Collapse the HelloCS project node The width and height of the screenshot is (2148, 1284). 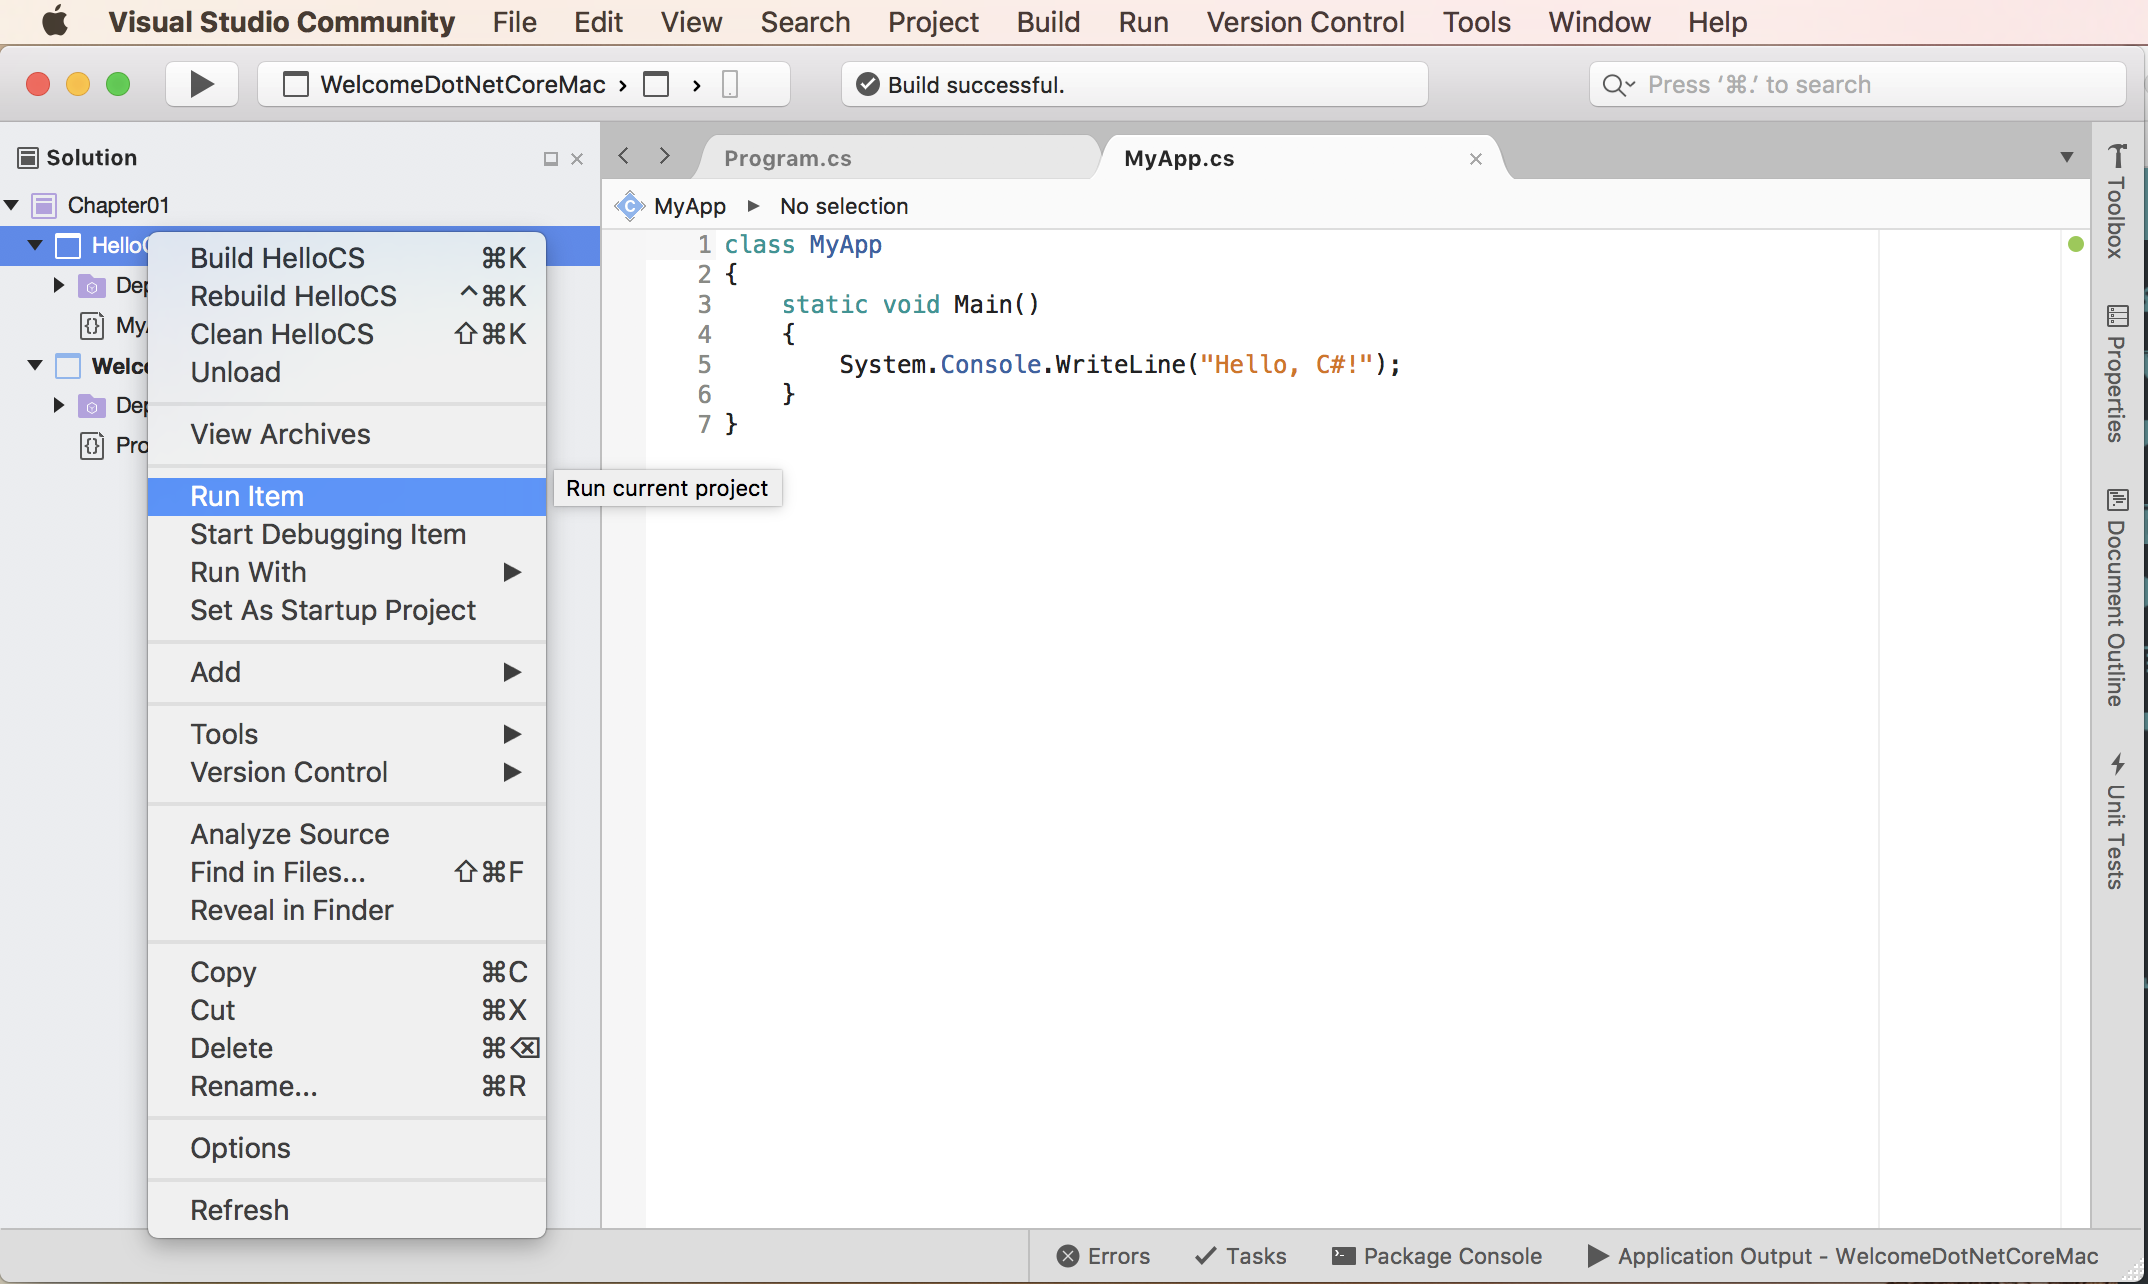(36, 245)
